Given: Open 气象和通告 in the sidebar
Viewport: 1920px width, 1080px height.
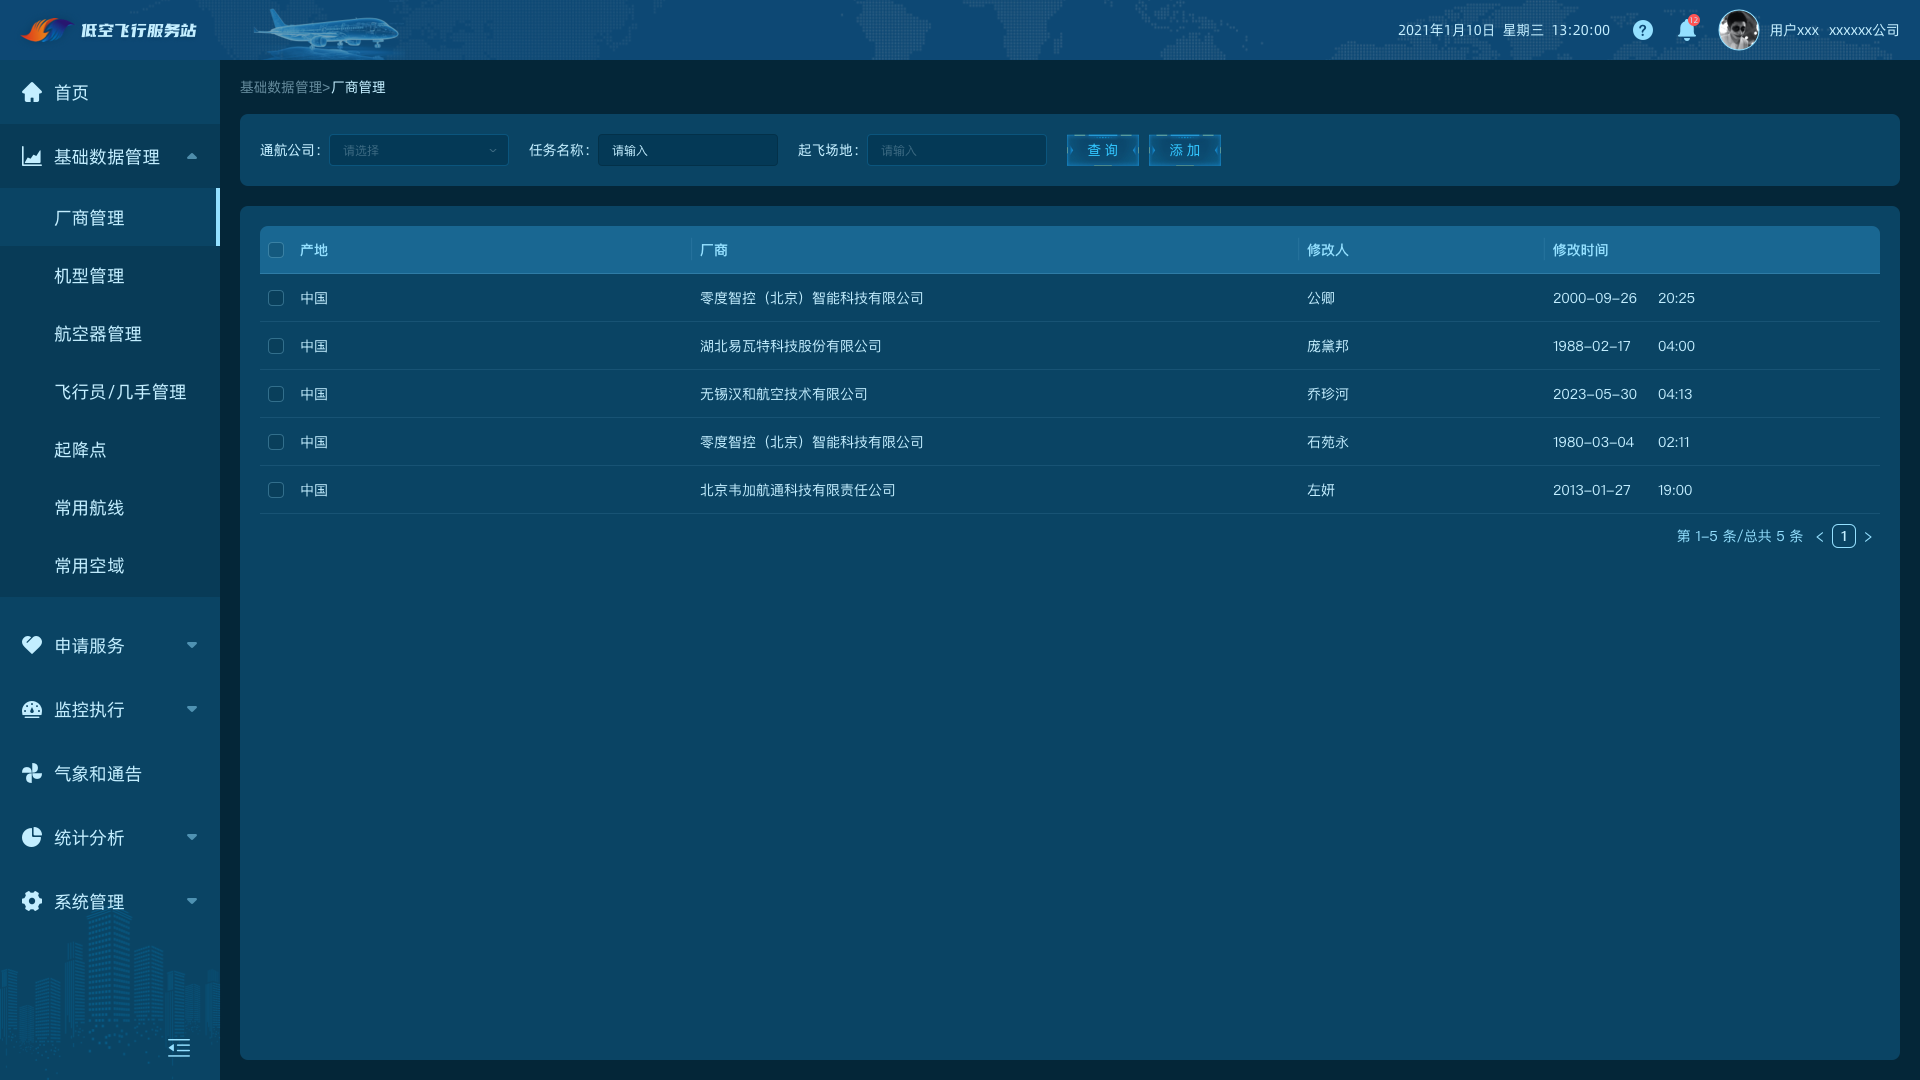Looking at the screenshot, I should click(110, 773).
